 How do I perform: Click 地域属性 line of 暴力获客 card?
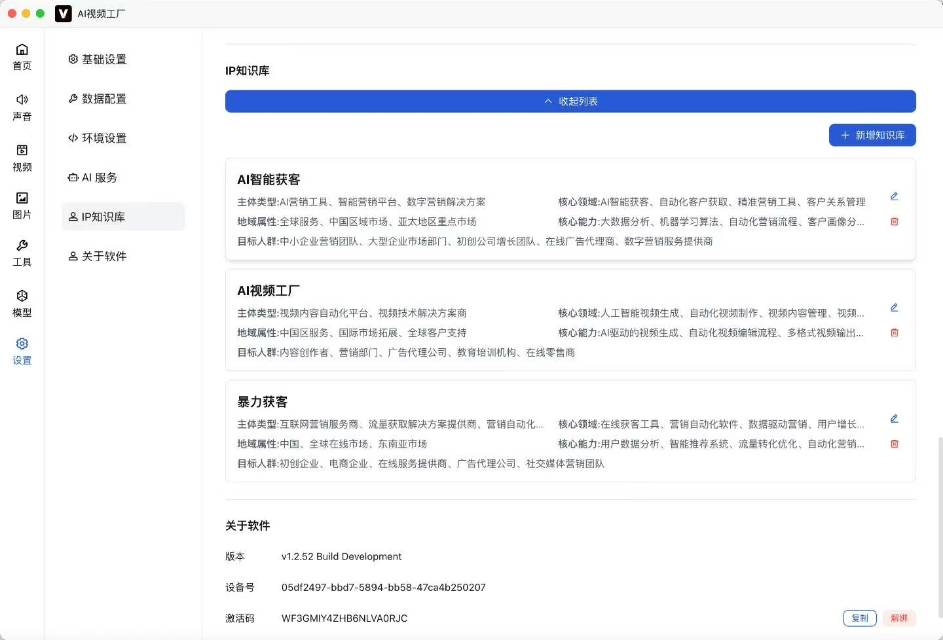(332, 444)
